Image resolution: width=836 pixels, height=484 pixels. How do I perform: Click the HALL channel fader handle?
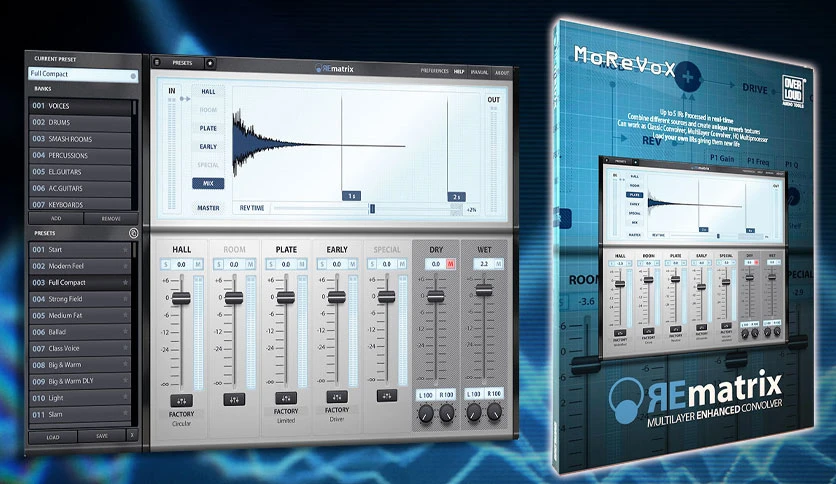click(181, 298)
